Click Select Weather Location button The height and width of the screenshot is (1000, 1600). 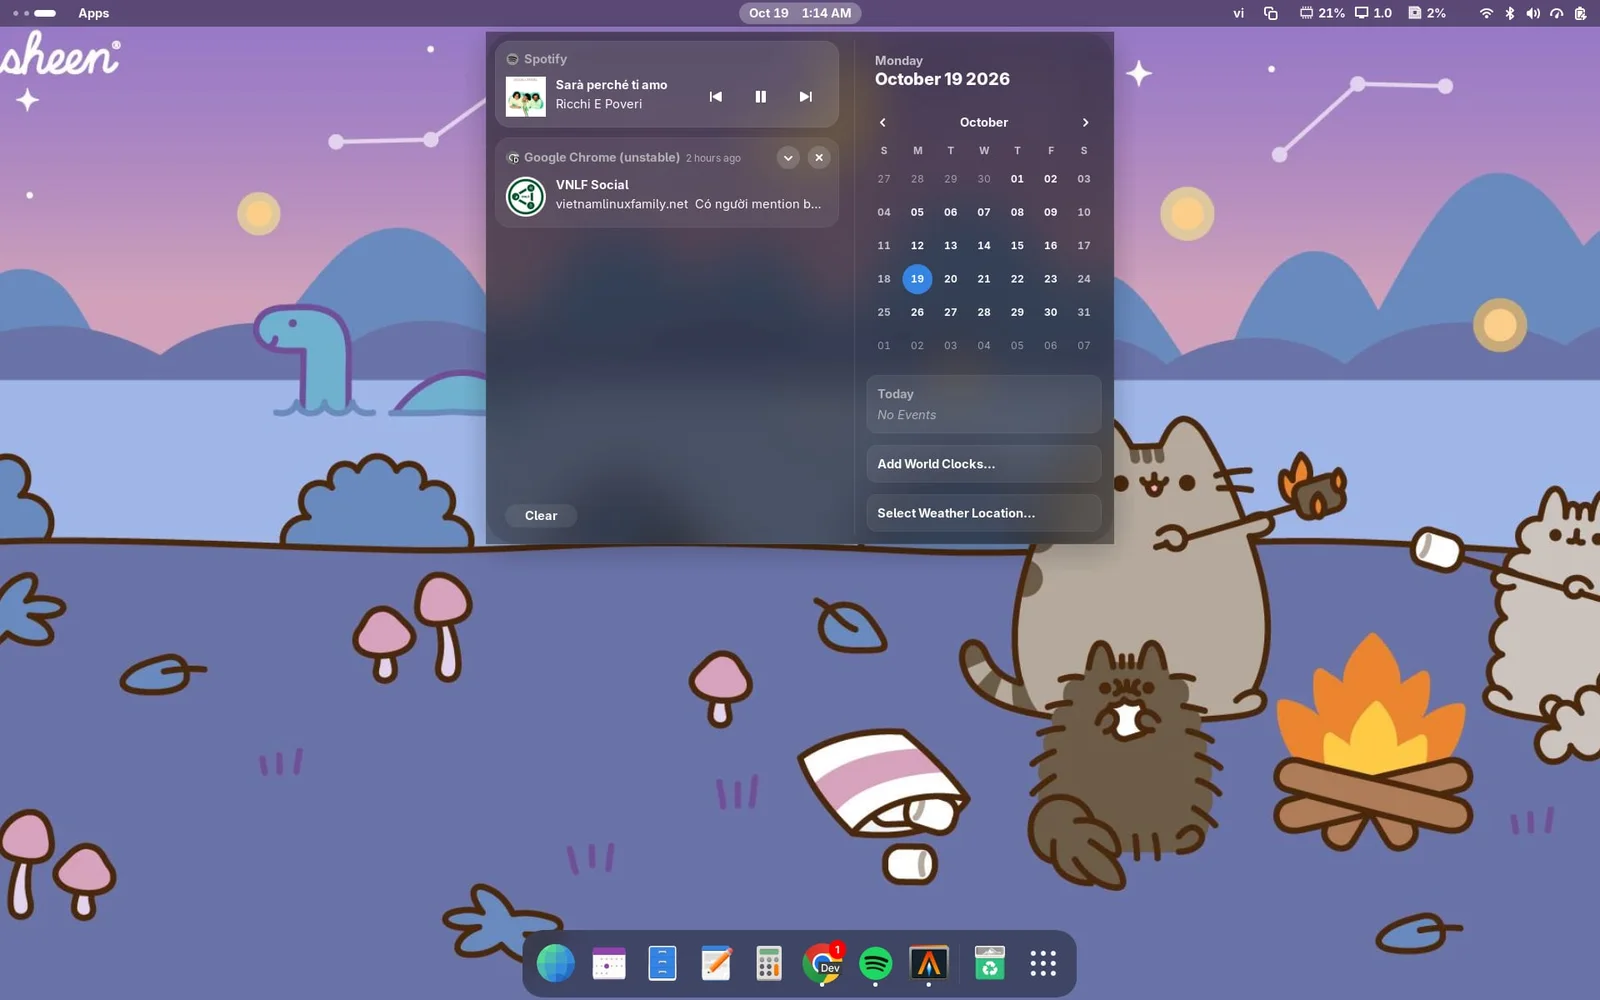984,513
